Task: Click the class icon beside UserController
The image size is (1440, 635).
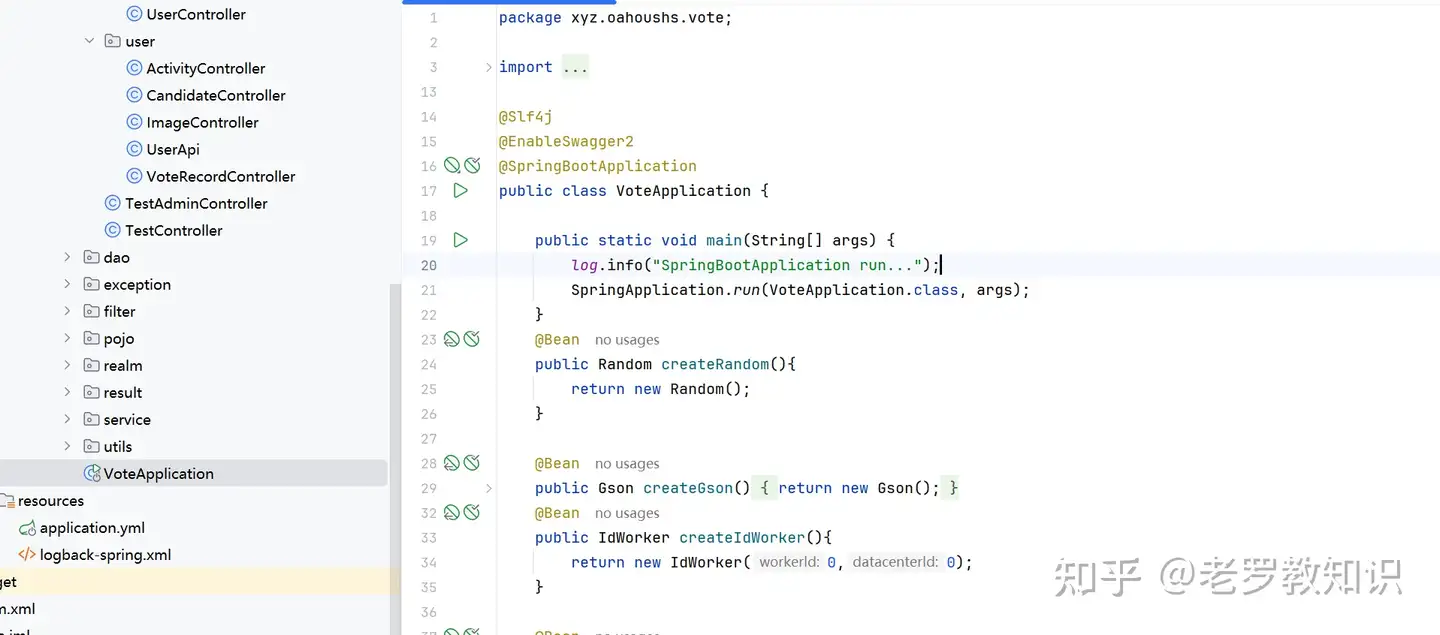Action: [134, 14]
